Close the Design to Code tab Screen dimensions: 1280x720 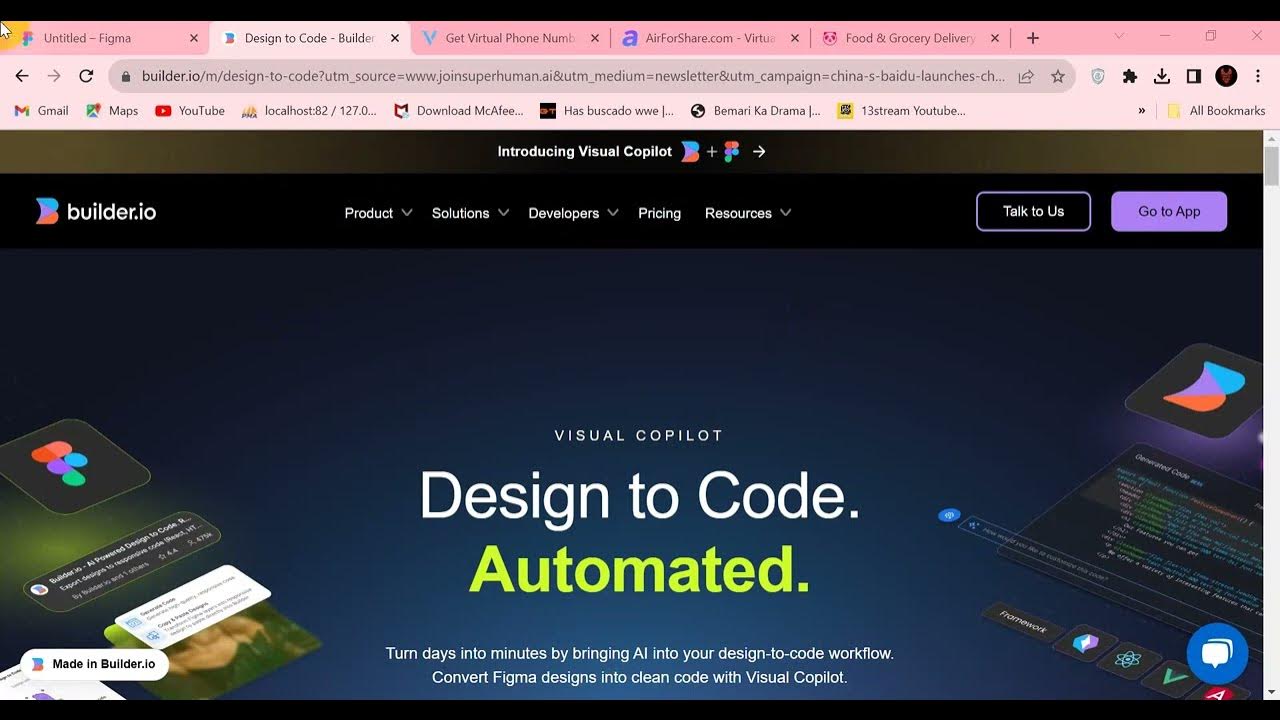pos(395,38)
